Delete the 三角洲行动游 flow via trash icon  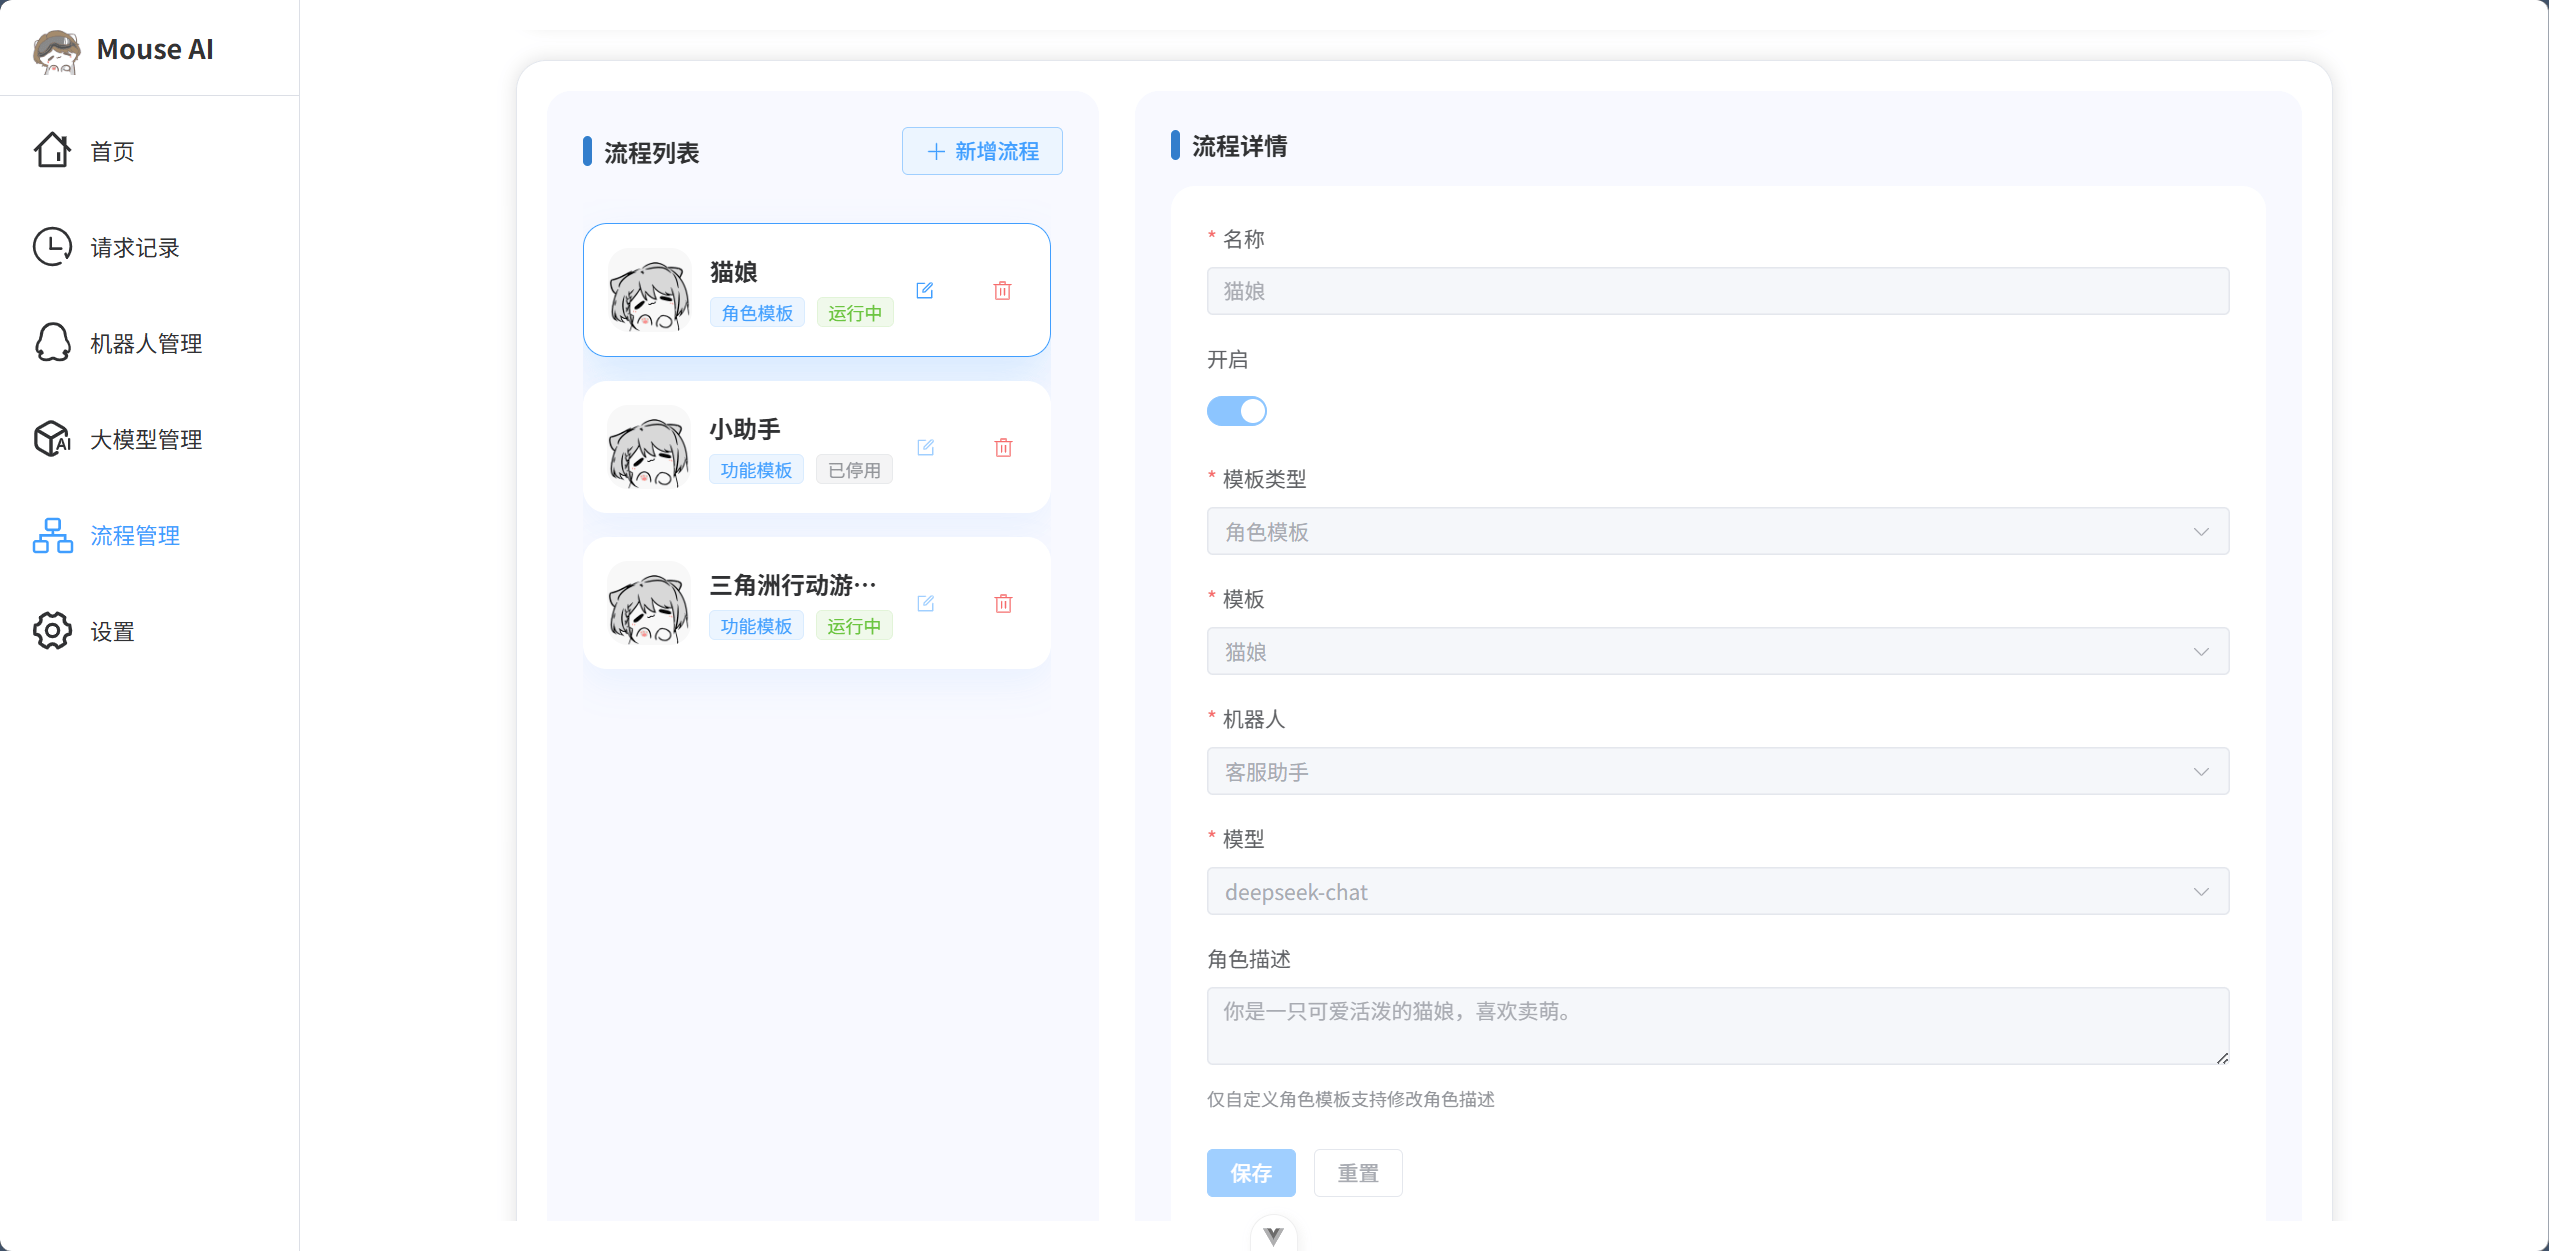point(1003,603)
